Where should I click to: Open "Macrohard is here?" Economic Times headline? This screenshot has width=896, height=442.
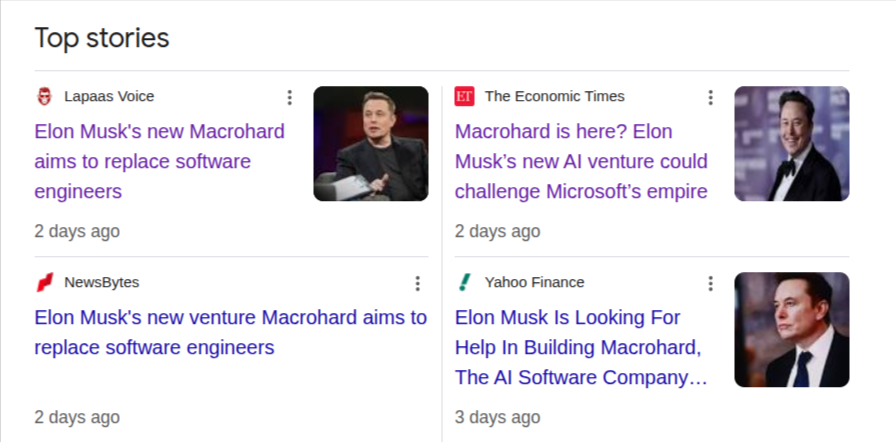(x=581, y=161)
